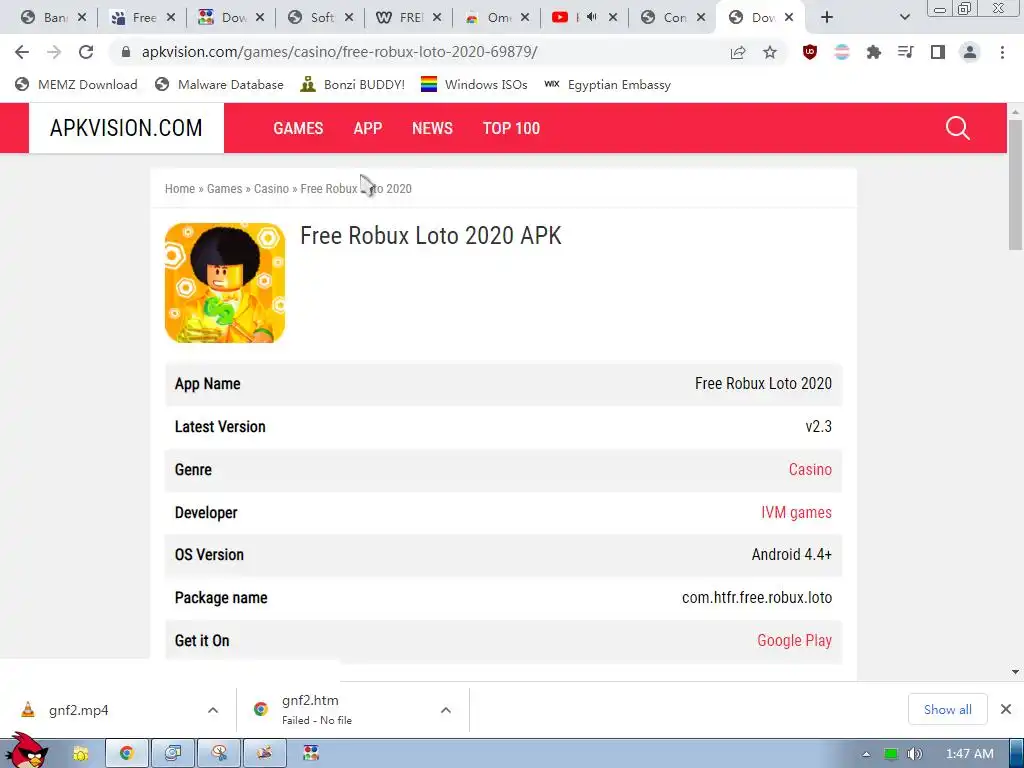Open the uBlock Origin extension
The width and height of the screenshot is (1024, 768).
[x=810, y=52]
